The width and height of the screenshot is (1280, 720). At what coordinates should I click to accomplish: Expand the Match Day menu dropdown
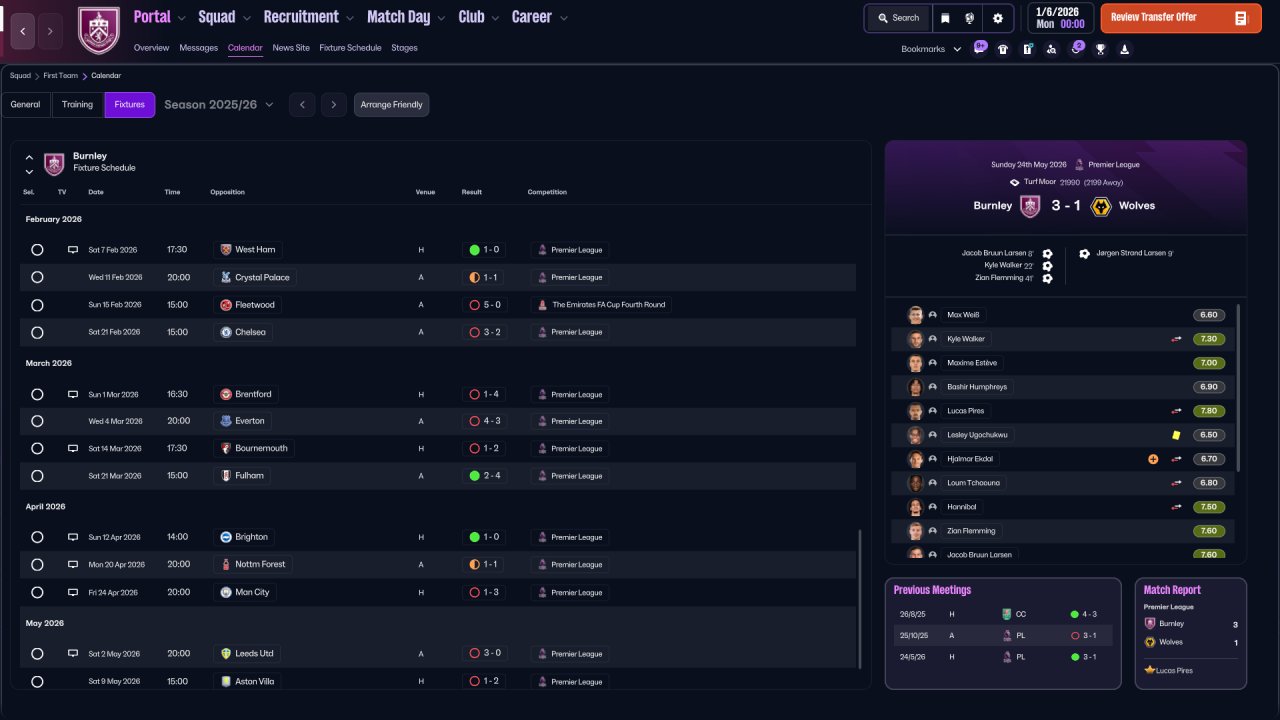pyautogui.click(x=441, y=18)
